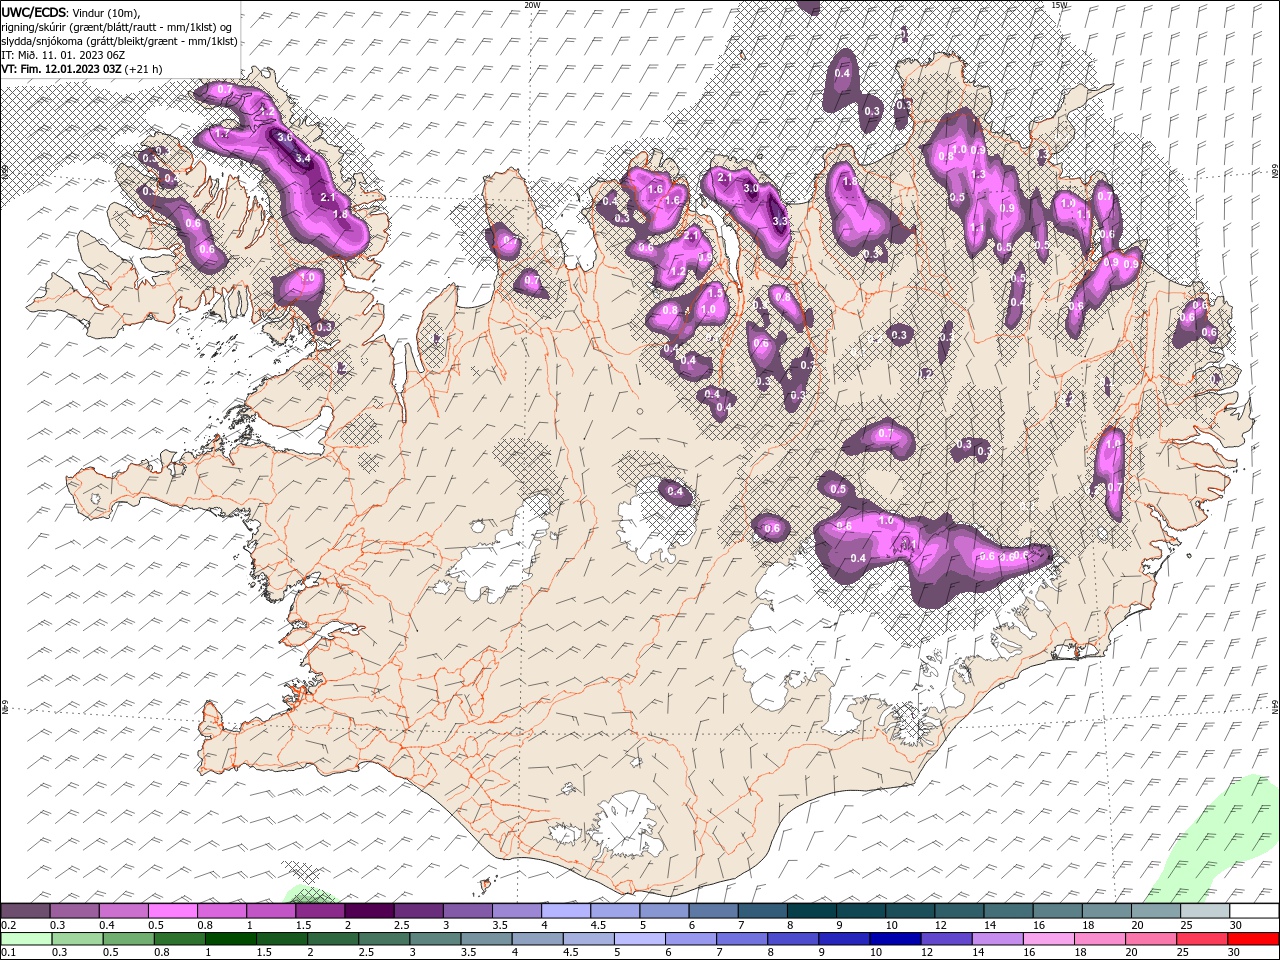Click the 'IT: Mið. 11. 01. 2023 06Z' line
Screen dimensions: 1280x960
63,55
